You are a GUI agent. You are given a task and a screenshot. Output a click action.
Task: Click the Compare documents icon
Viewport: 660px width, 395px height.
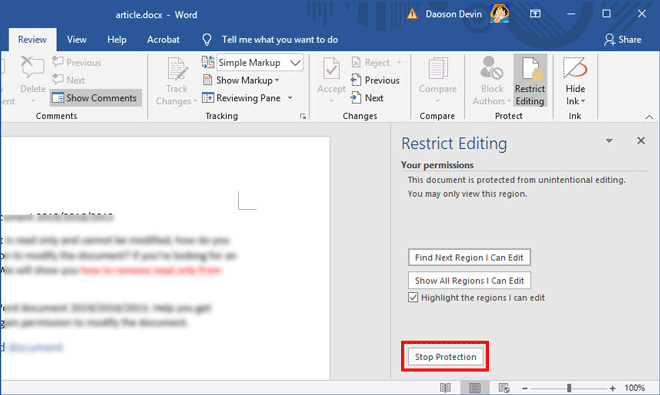438,69
